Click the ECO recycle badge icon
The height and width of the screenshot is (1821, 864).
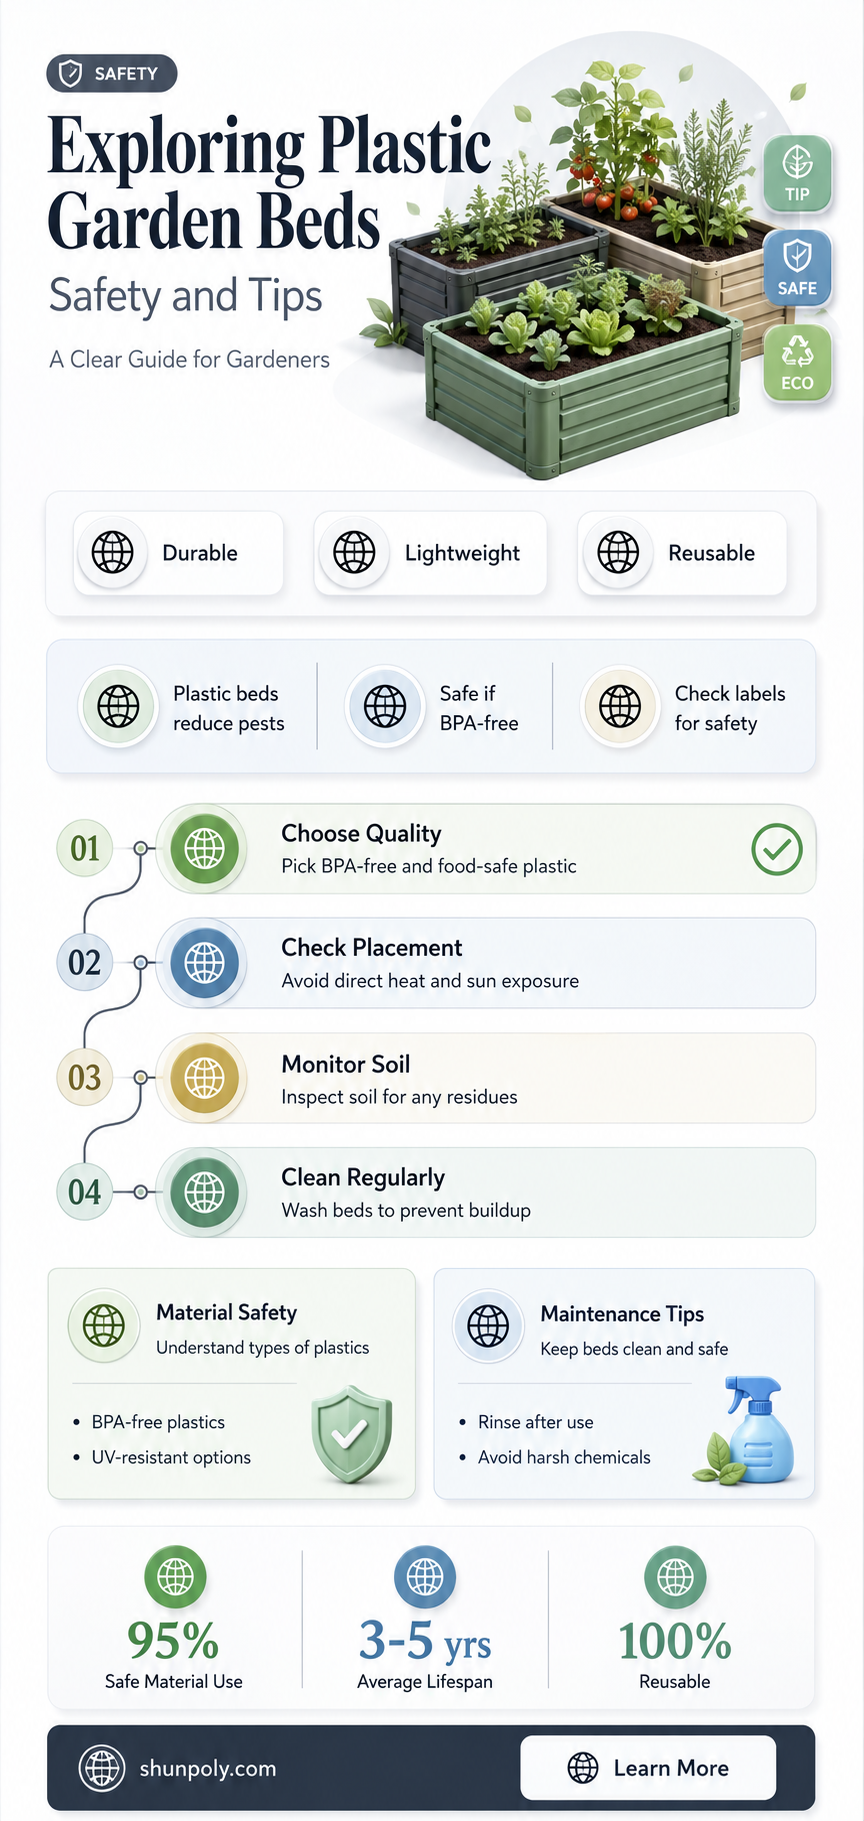click(x=797, y=362)
